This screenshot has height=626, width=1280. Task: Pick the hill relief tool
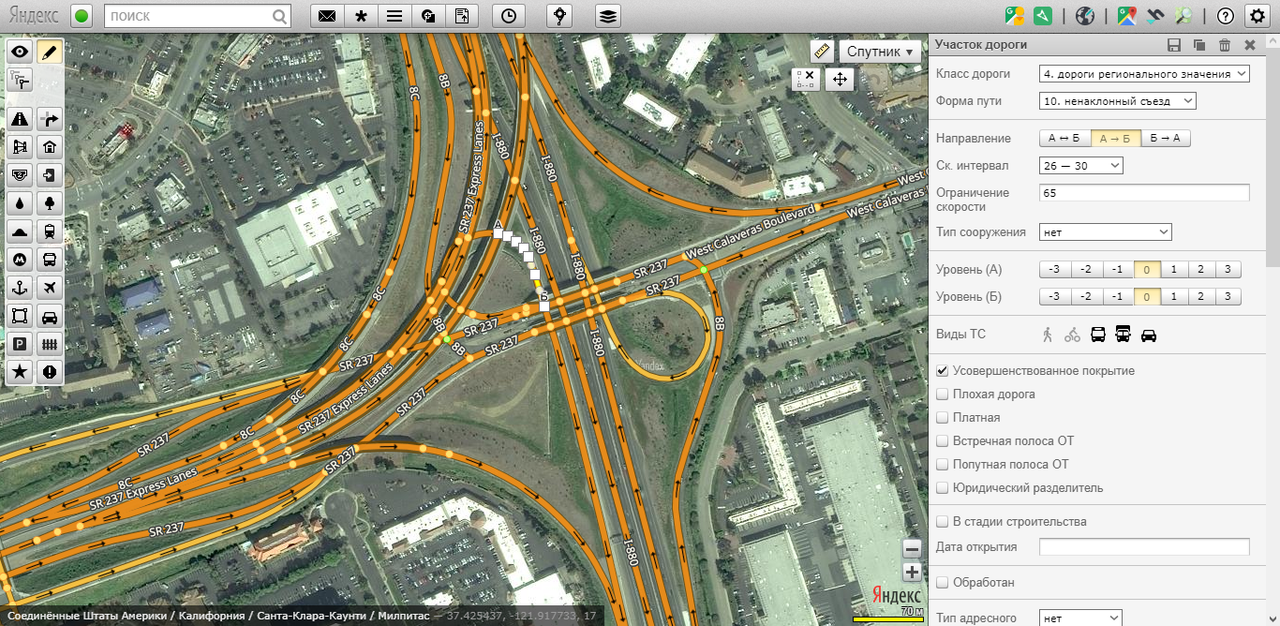click(19, 231)
